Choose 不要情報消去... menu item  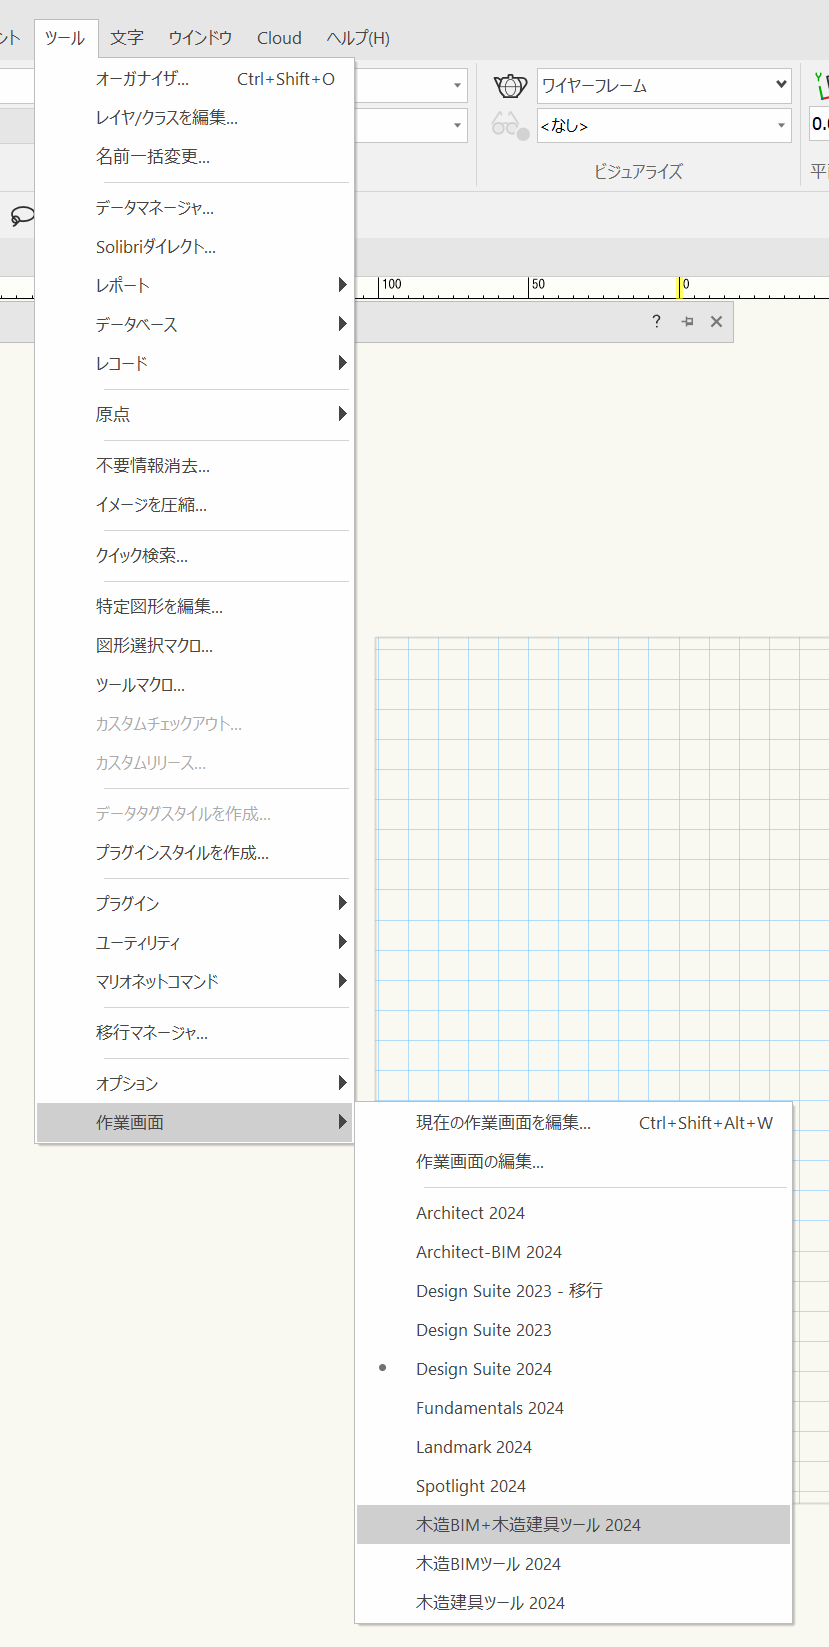tap(194, 465)
